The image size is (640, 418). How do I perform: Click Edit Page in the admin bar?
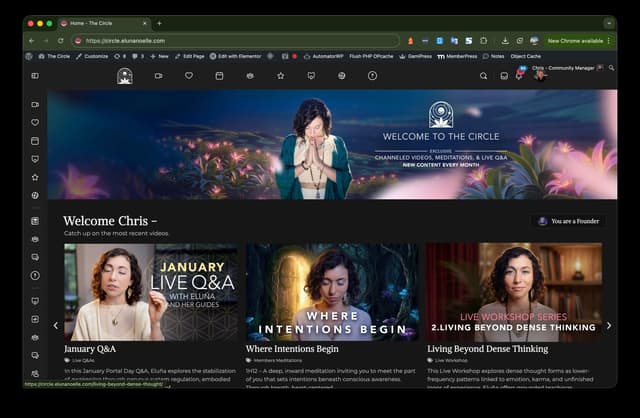tap(190, 56)
